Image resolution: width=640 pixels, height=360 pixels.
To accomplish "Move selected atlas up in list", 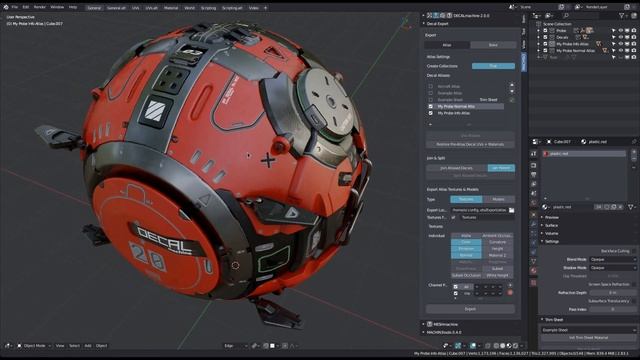I will [x=512, y=85].
